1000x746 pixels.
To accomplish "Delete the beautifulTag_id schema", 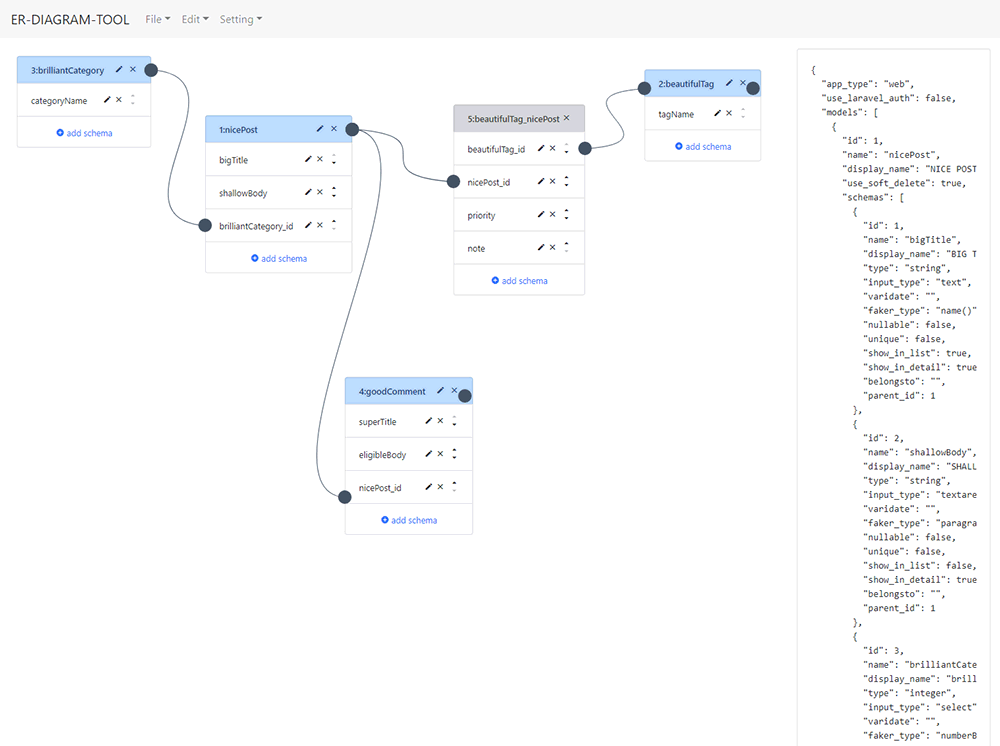I will 552,148.
